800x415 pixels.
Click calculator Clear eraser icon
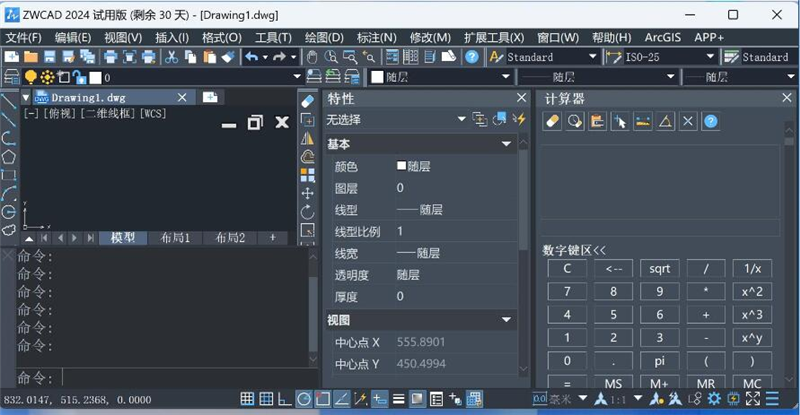click(553, 121)
